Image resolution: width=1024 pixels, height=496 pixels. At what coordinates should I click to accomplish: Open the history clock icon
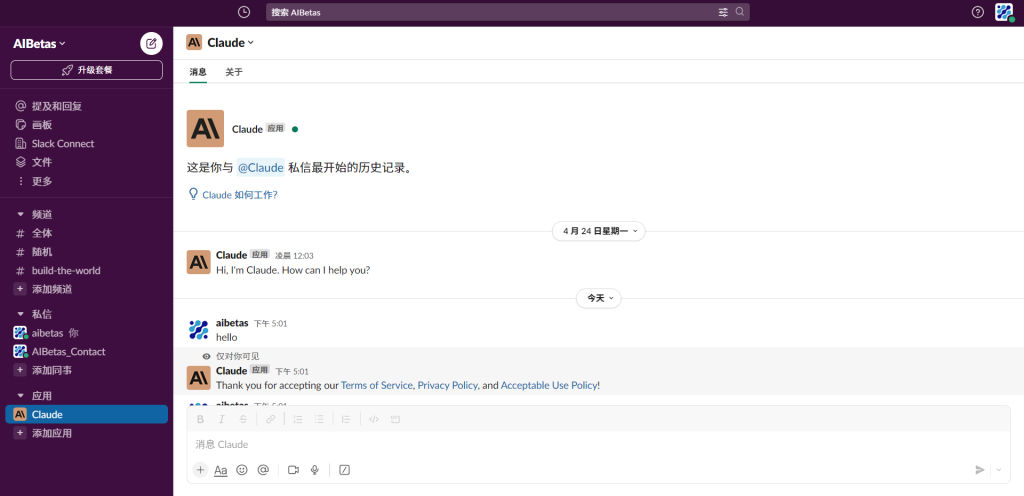(x=244, y=12)
